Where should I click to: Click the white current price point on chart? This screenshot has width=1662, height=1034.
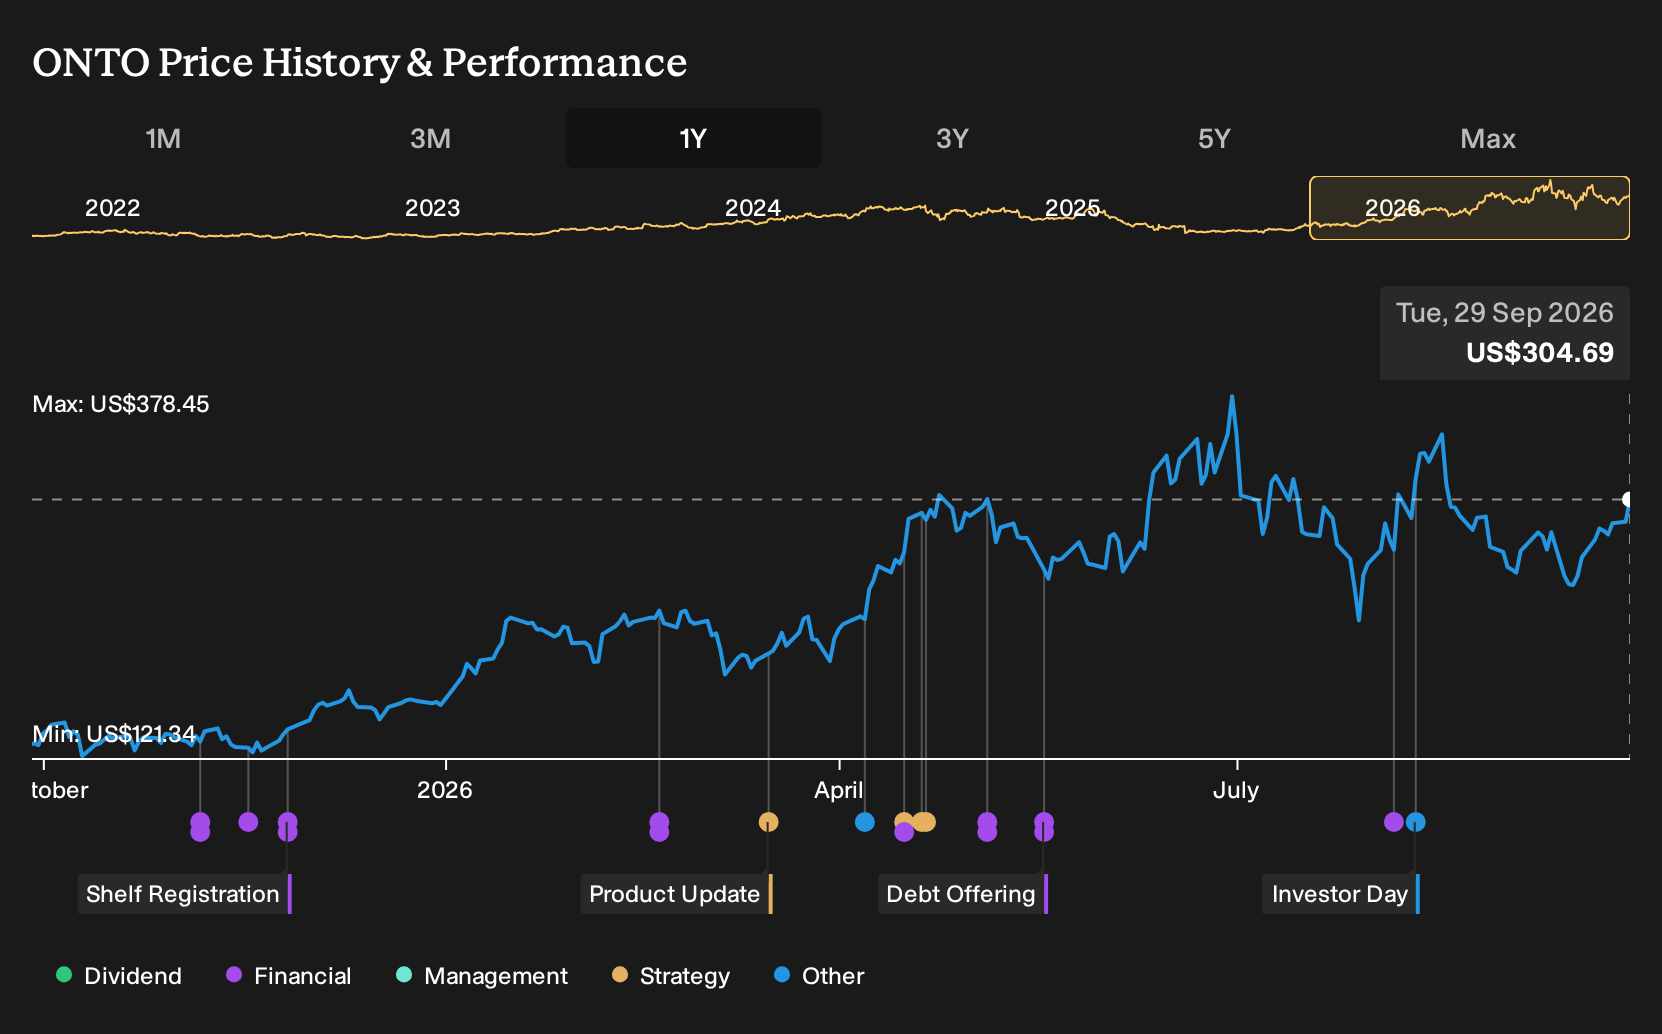coord(1628,499)
